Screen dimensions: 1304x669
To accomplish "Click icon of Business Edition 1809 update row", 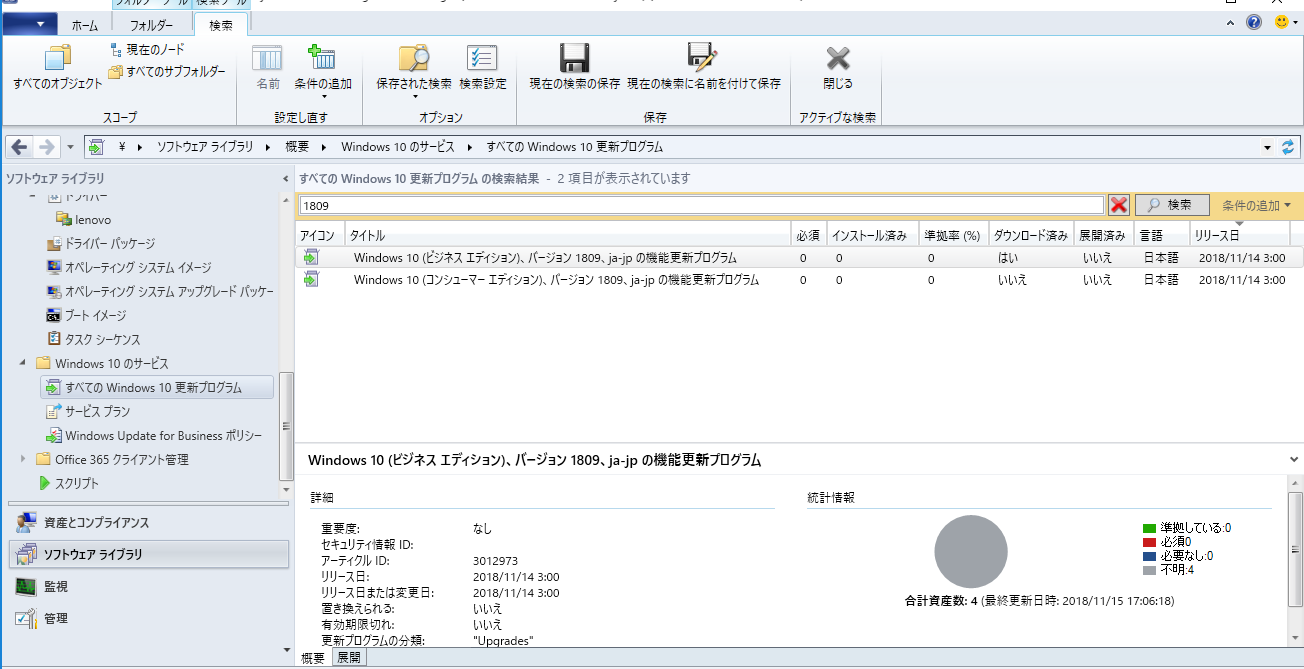I will point(311,257).
